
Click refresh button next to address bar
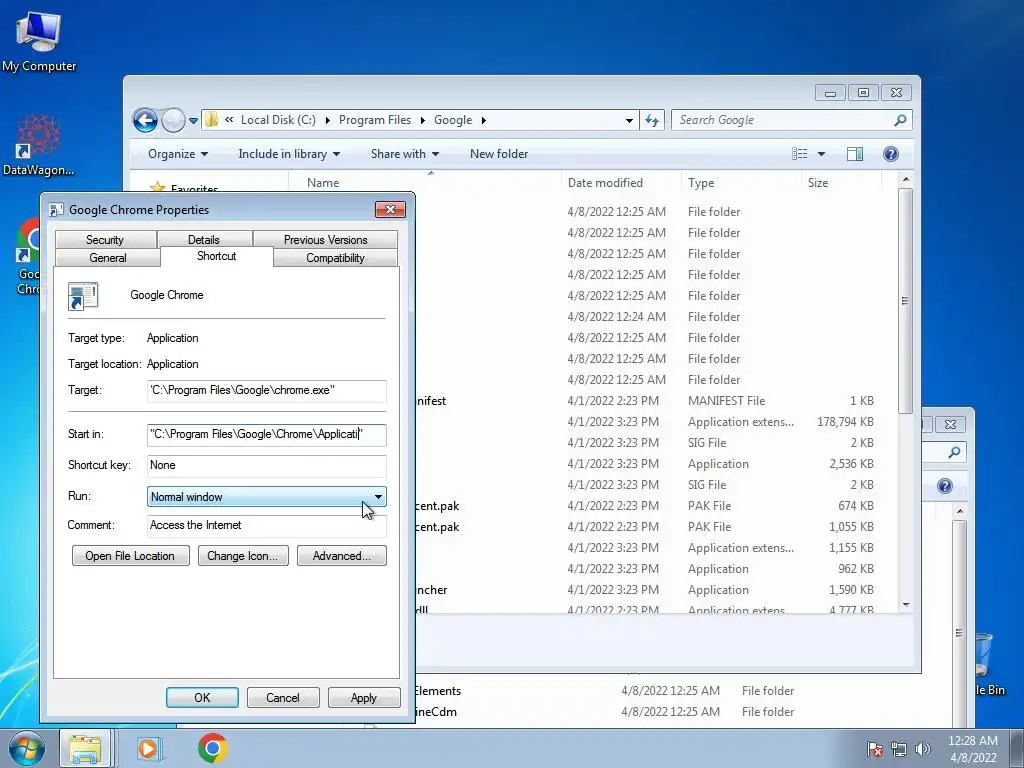(652, 120)
